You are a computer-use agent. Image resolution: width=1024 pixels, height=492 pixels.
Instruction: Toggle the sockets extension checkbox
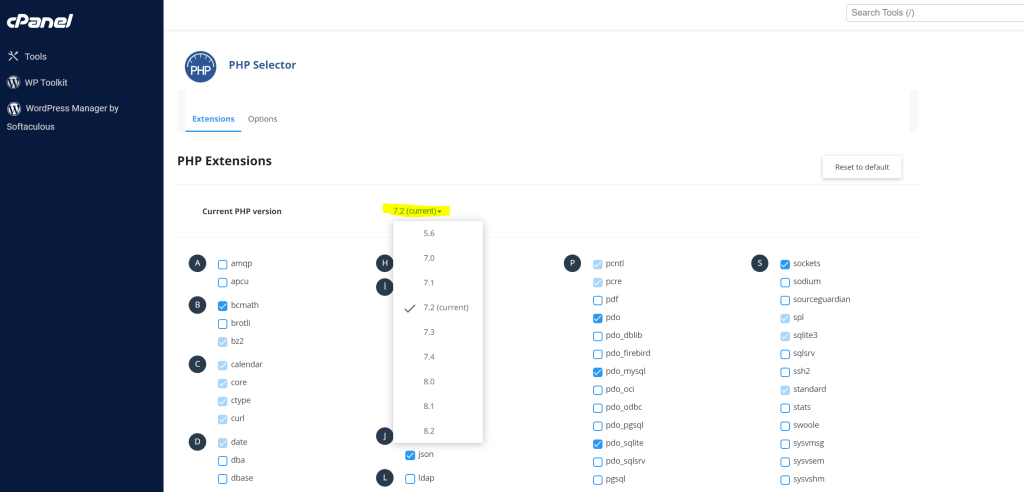[785, 265]
